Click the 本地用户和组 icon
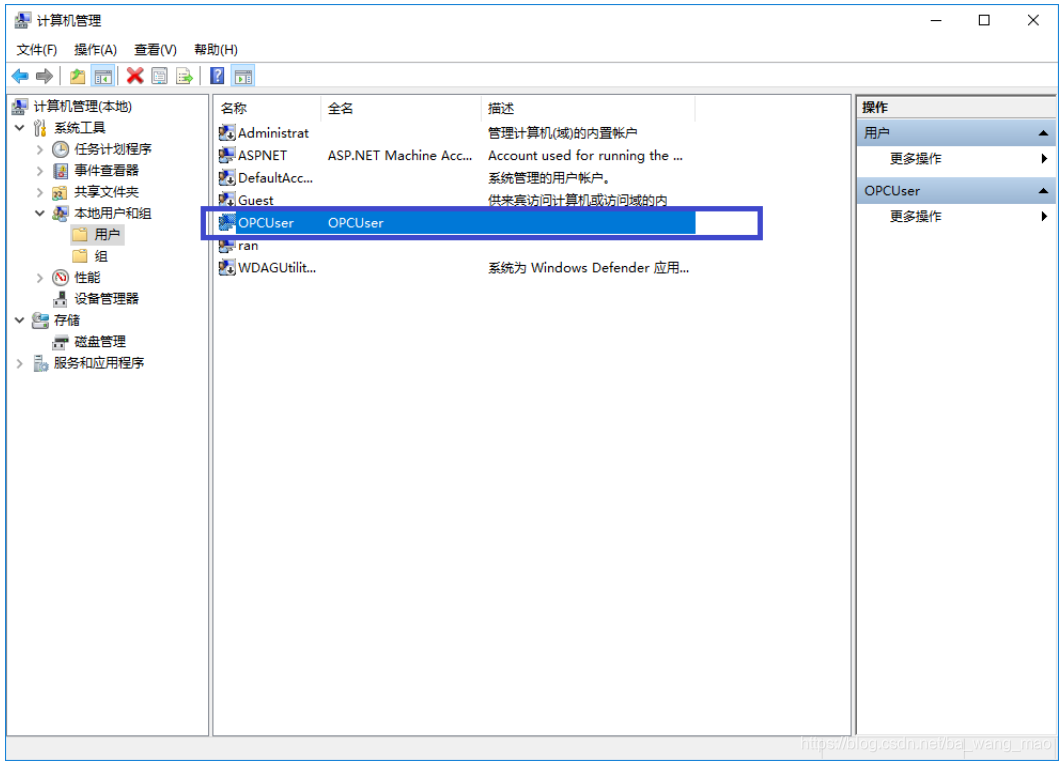Screen dimensions: 1061x762 tap(61, 213)
